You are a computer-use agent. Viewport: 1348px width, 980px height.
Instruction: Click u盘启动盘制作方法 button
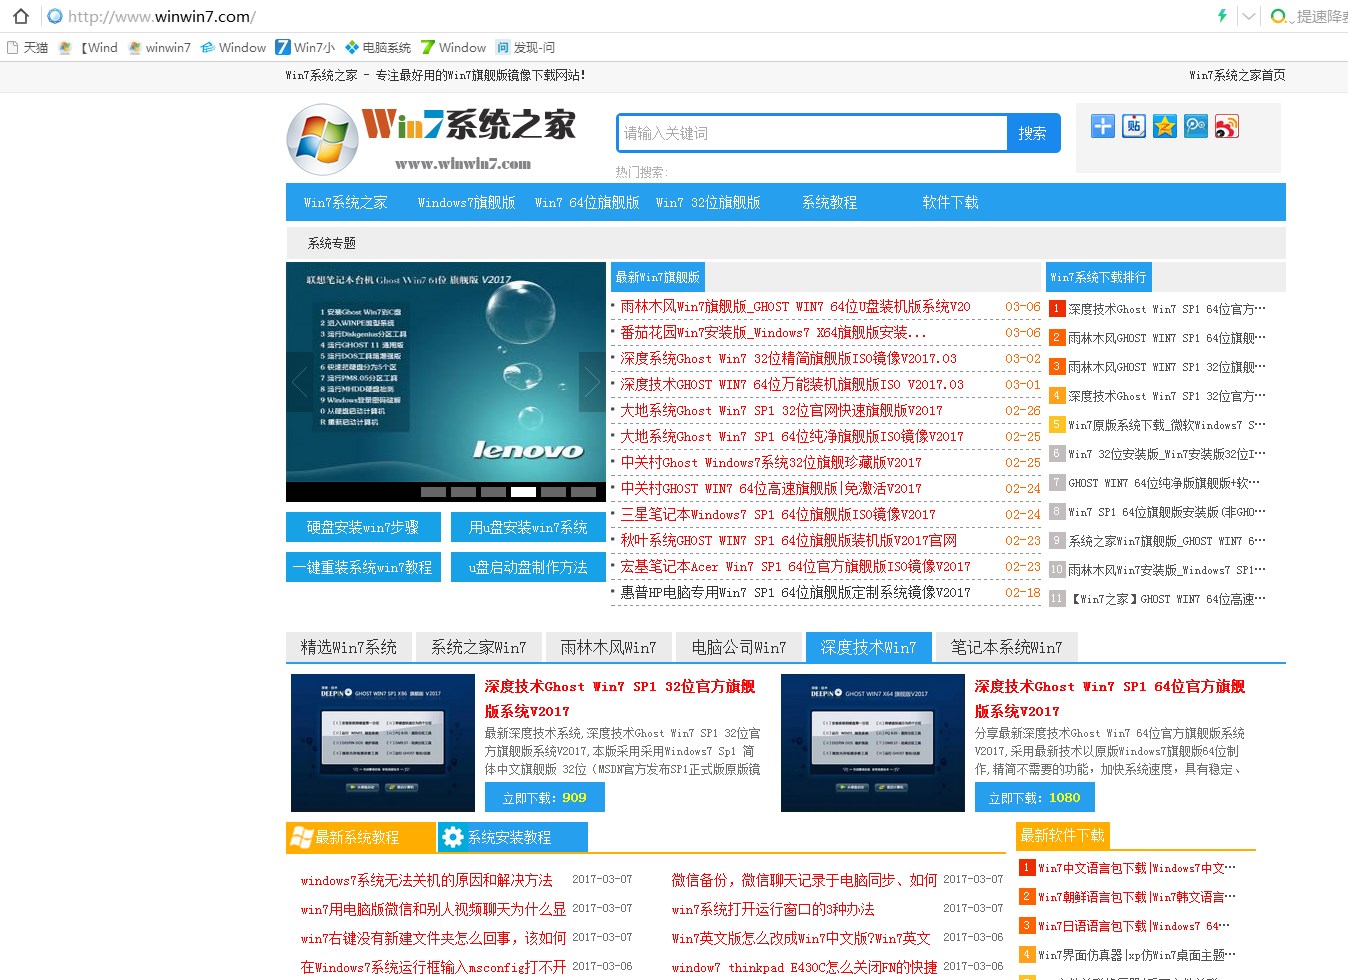(528, 567)
